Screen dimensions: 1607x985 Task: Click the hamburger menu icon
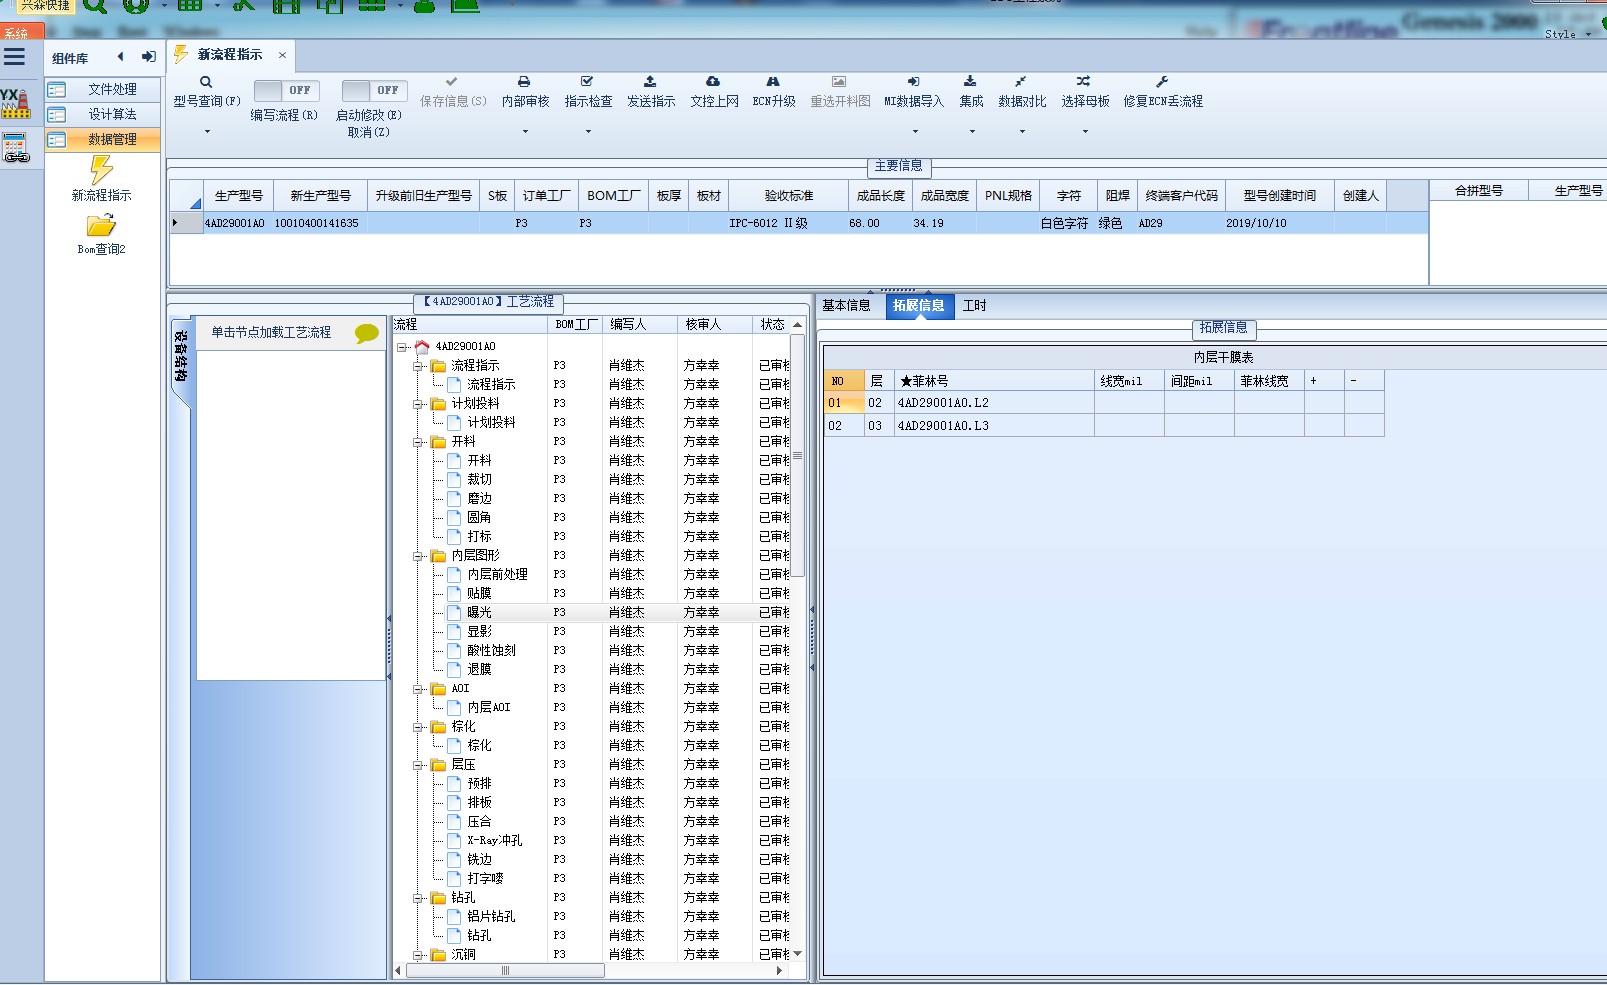(x=14, y=57)
